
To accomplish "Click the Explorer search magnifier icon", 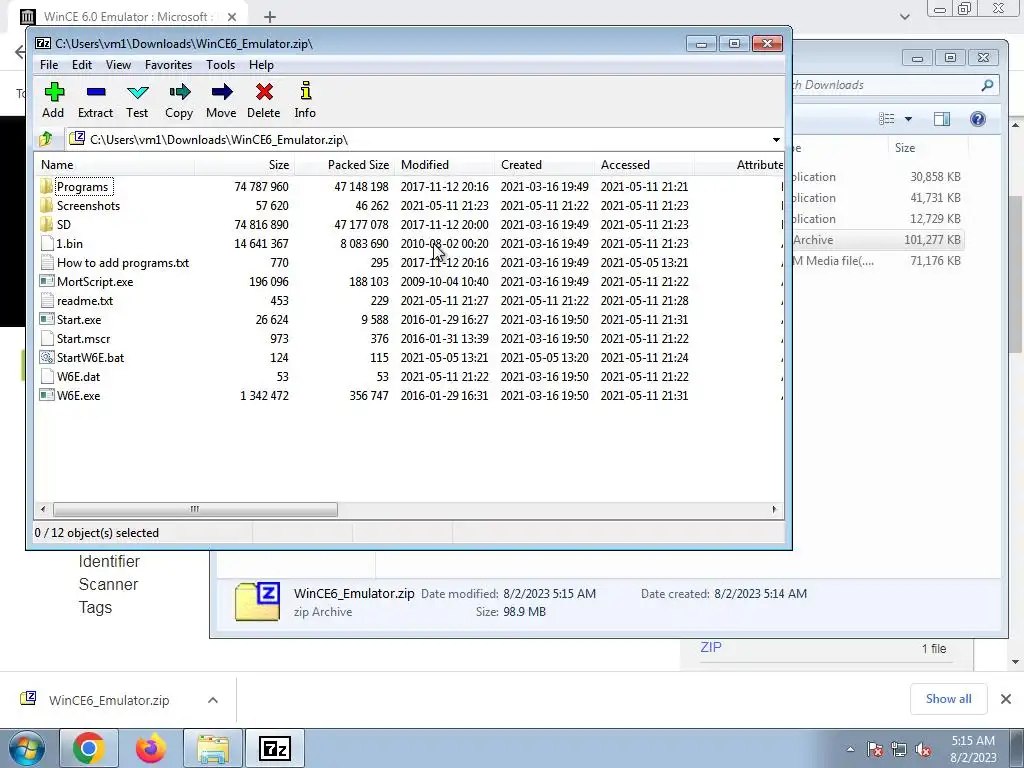I will tap(987, 85).
